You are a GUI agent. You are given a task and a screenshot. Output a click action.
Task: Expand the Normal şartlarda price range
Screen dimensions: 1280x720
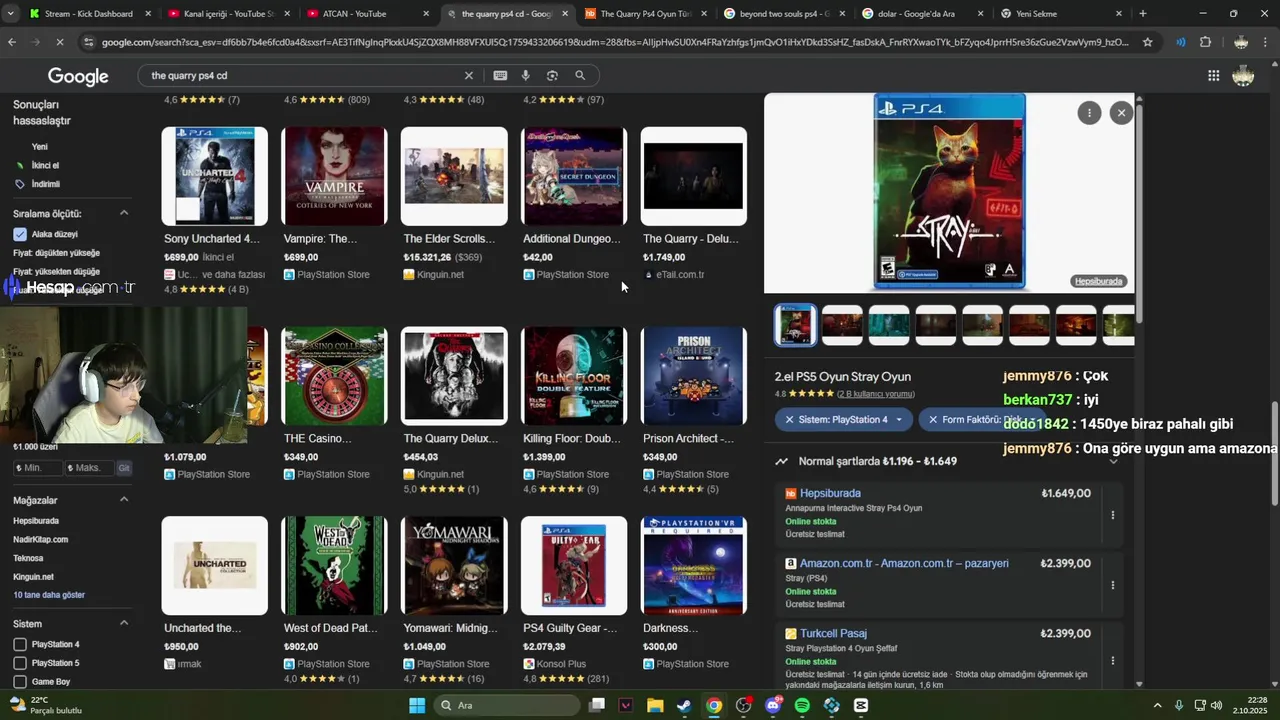coord(1113,461)
